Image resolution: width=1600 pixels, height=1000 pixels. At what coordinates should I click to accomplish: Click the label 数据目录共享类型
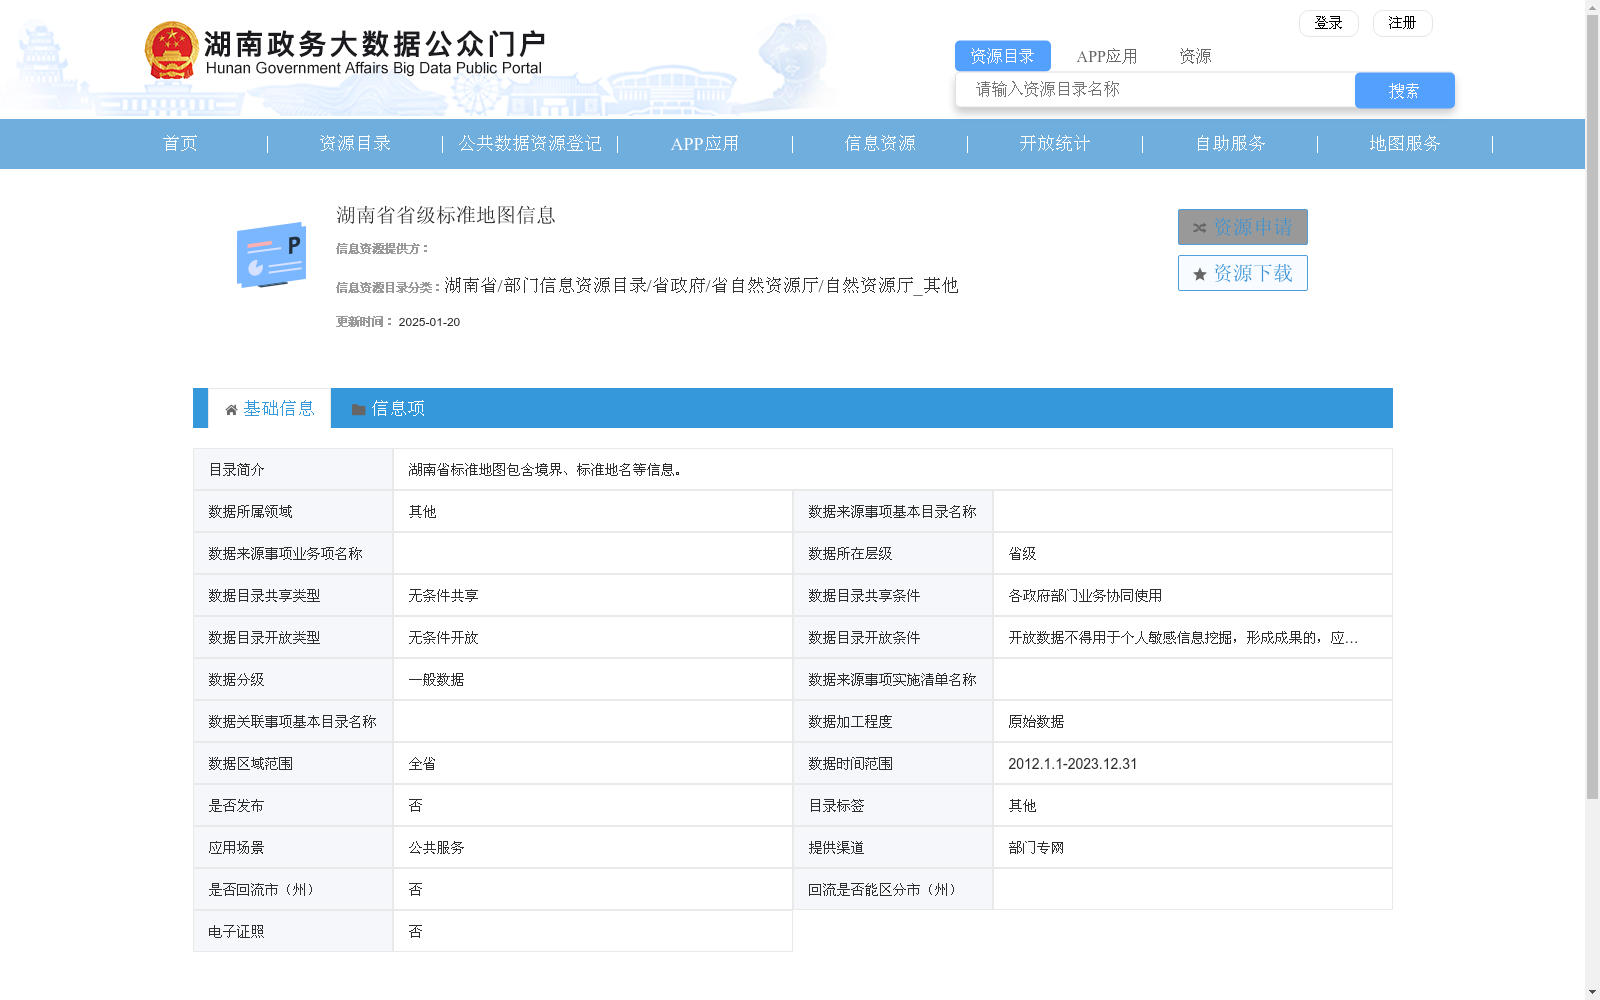coord(264,596)
